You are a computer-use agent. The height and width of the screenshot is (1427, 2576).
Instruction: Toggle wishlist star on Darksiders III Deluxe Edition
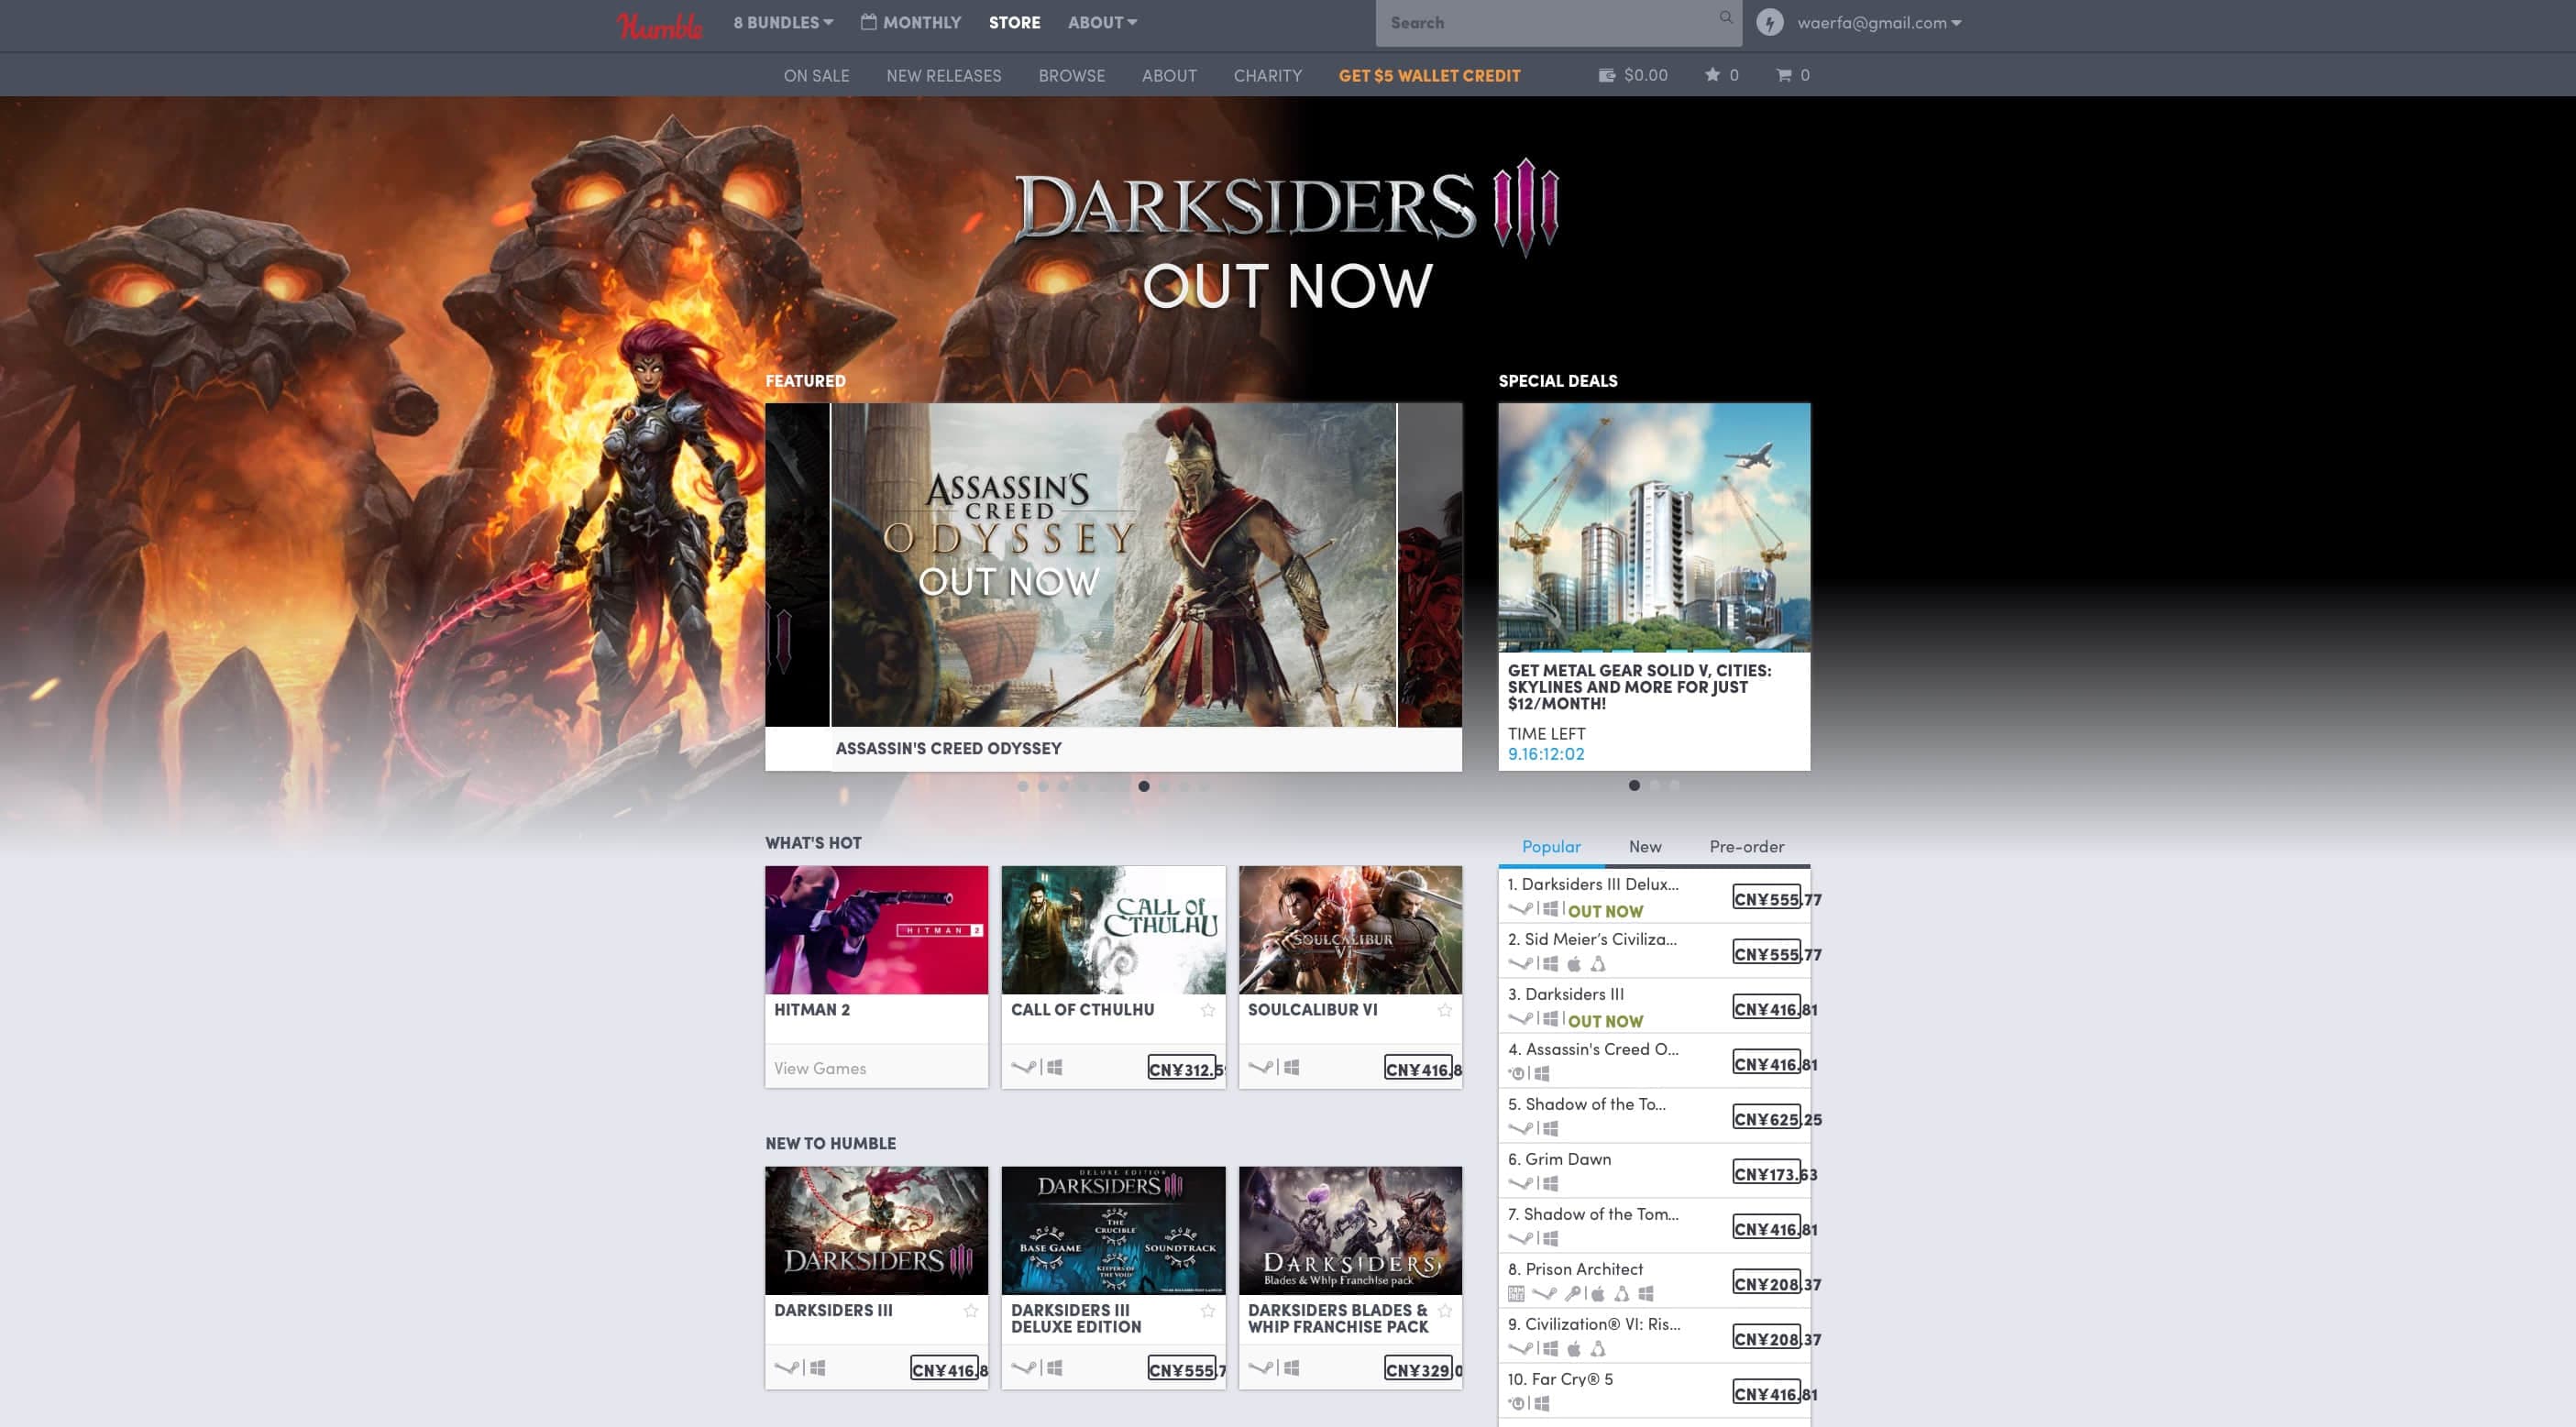pos(1208,1310)
